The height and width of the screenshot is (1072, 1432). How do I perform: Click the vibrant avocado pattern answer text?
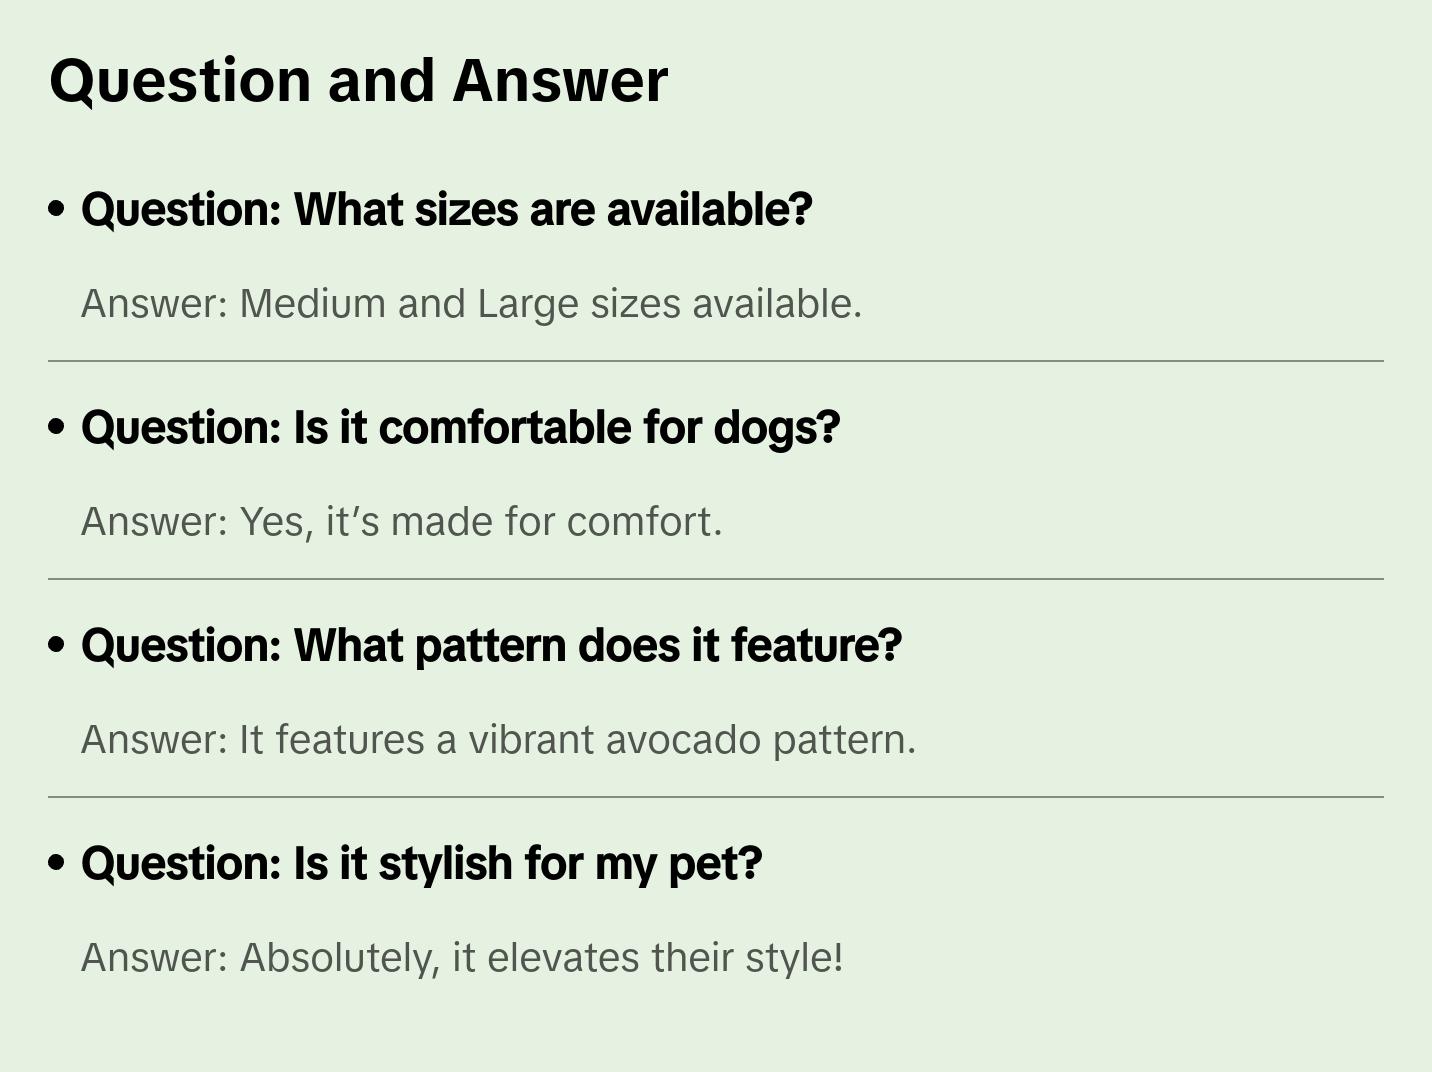(x=498, y=740)
